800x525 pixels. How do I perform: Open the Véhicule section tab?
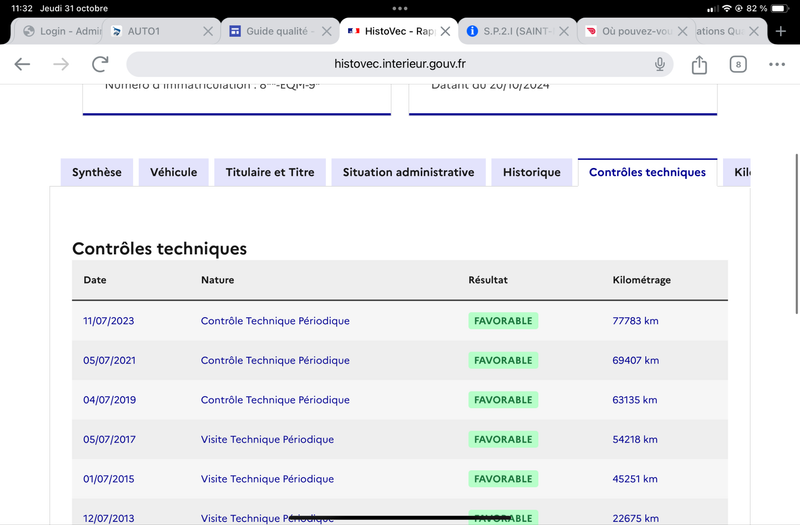pyautogui.click(x=173, y=172)
